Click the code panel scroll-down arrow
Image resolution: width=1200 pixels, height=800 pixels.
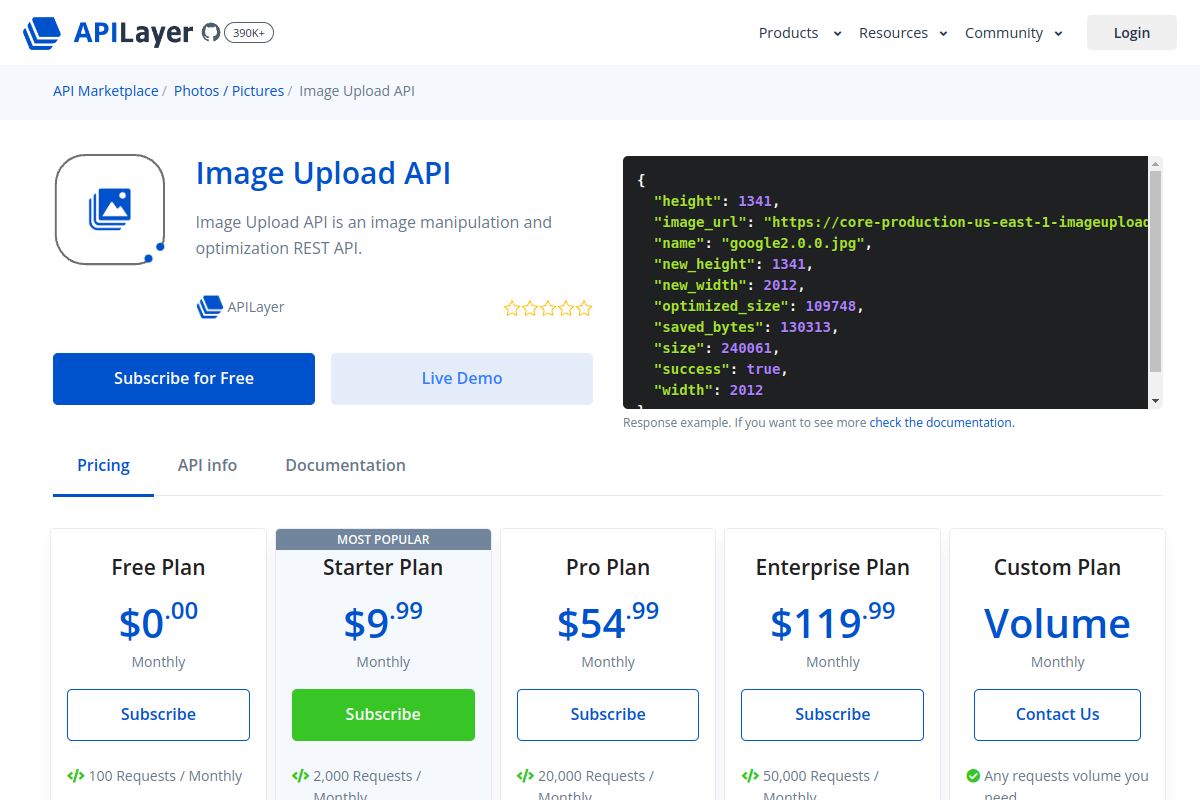pyautogui.click(x=1156, y=401)
